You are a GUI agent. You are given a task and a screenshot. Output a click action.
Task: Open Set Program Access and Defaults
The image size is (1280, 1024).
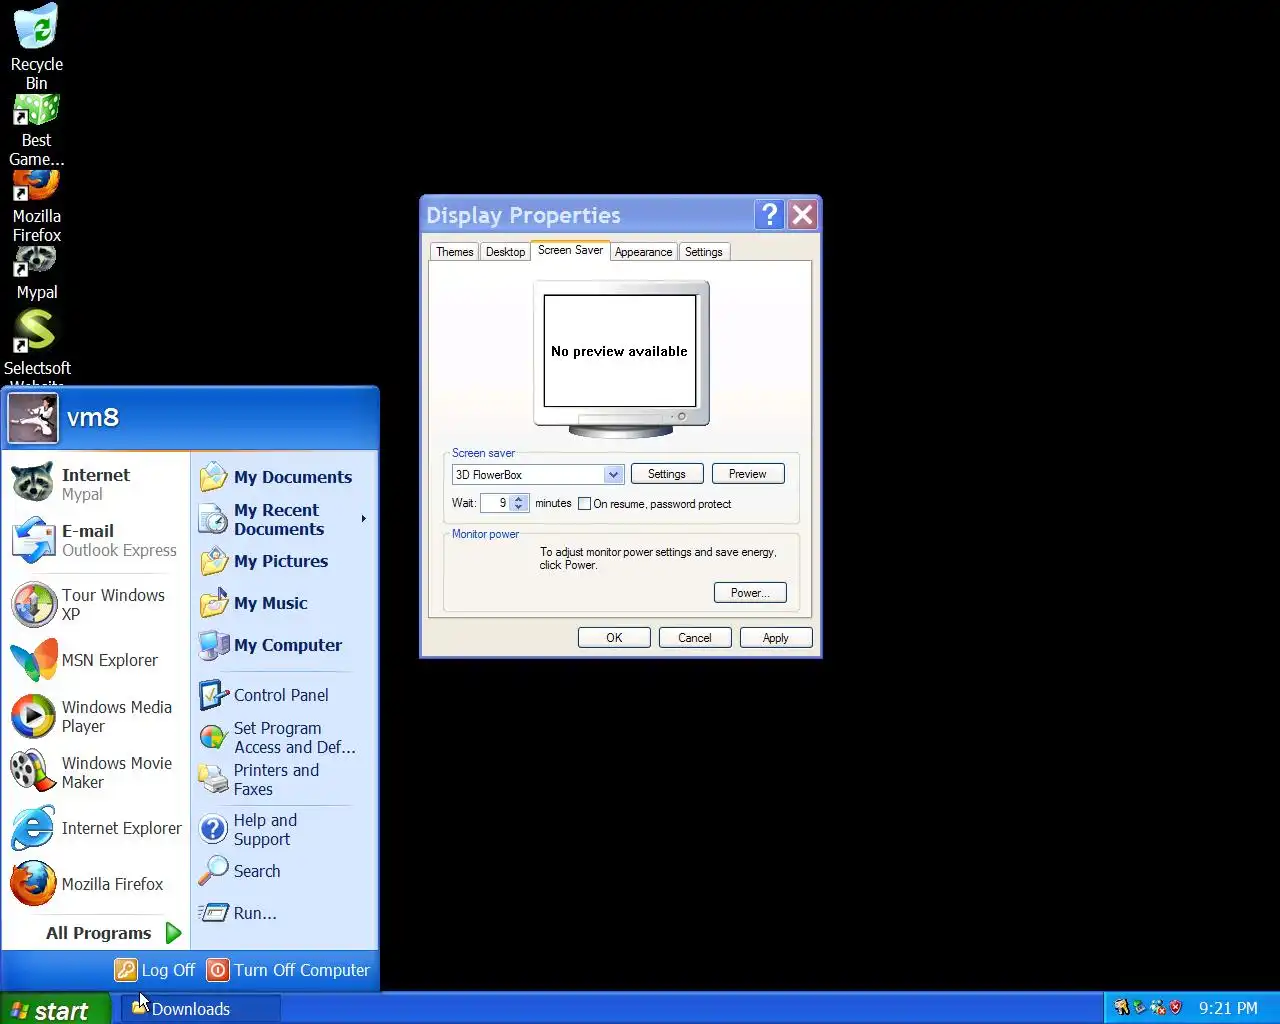(284, 737)
